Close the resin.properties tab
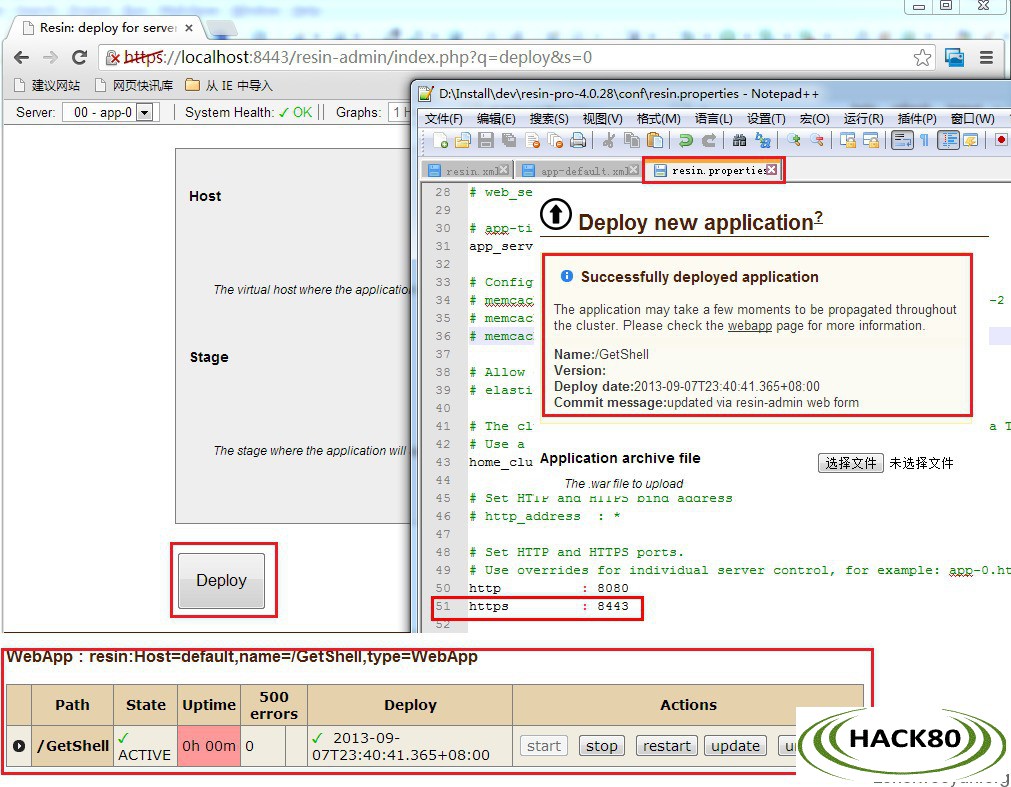Viewport: 1011px width, 787px height. pos(771,170)
